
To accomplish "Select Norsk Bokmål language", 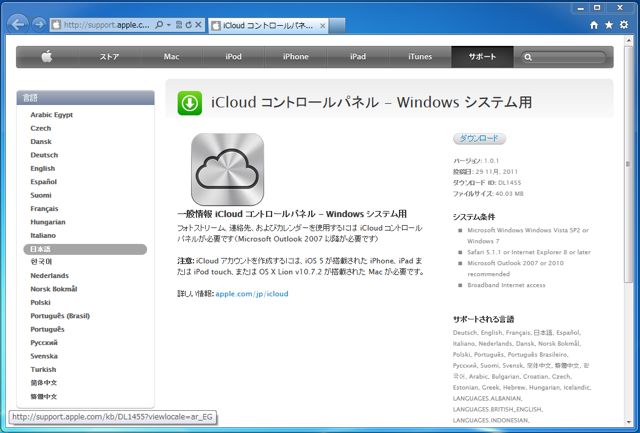I will click(53, 289).
